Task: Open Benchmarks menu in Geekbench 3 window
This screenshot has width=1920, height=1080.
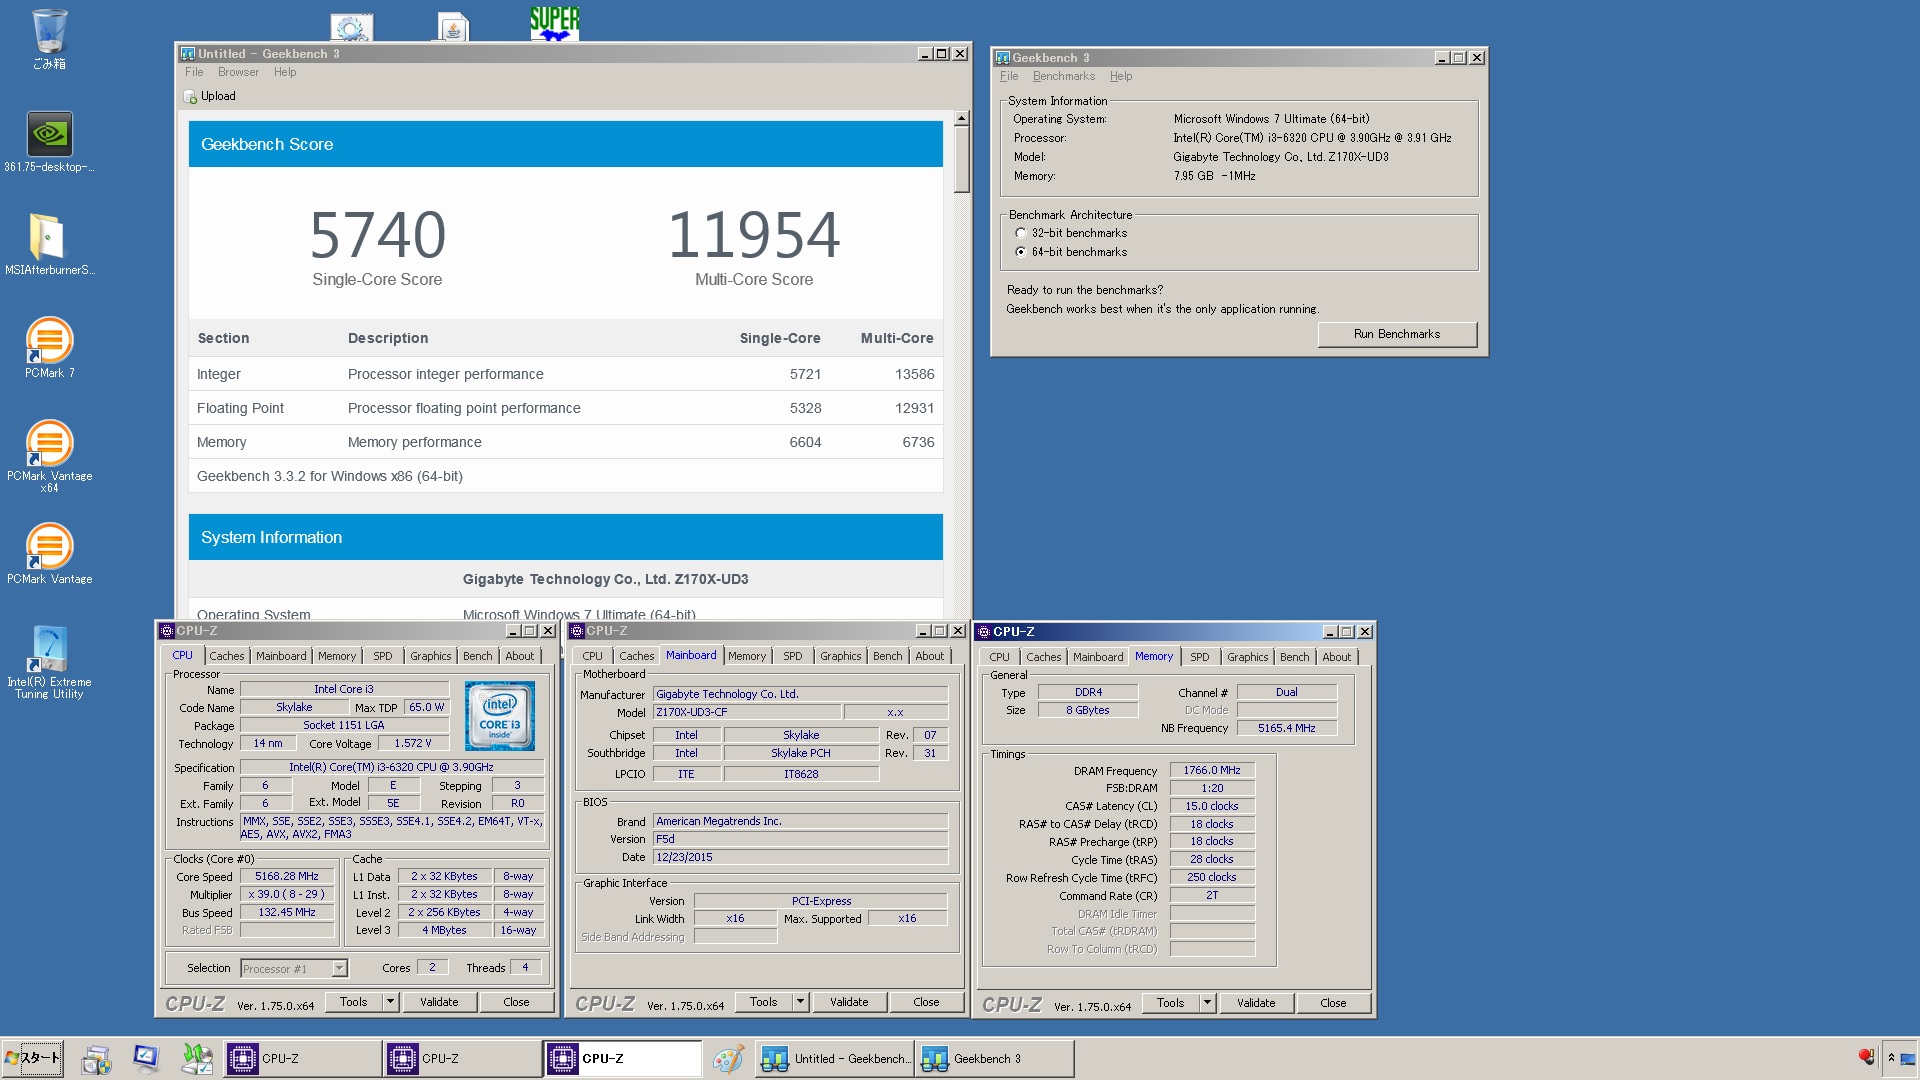Action: pos(1064,76)
